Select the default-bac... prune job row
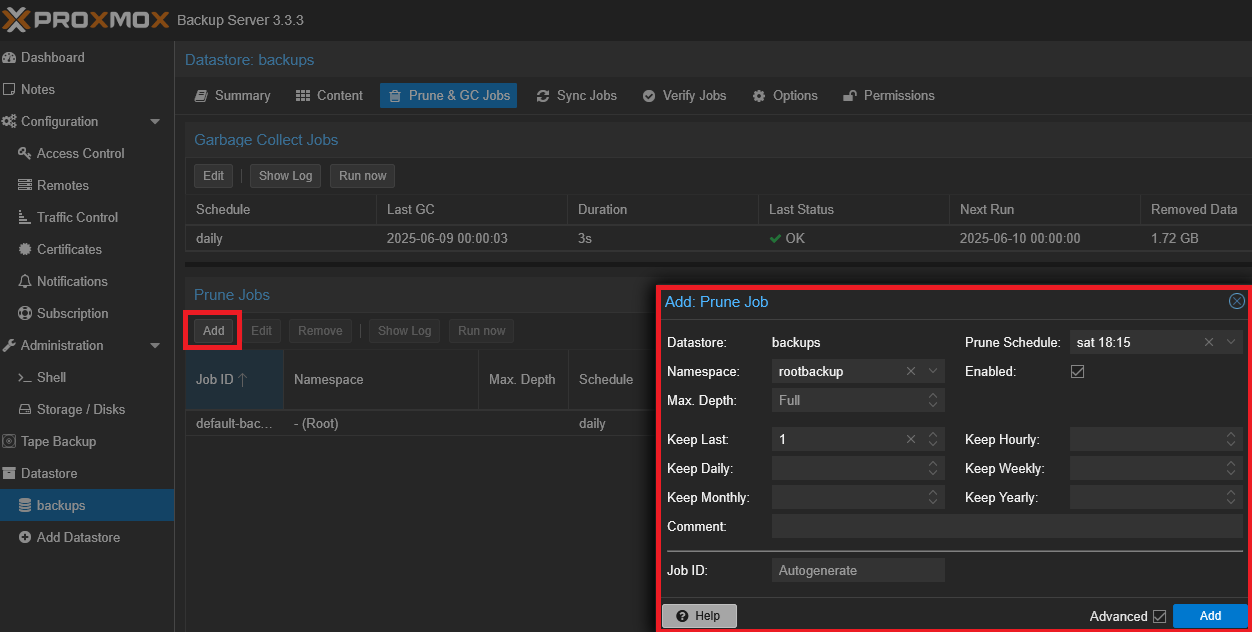This screenshot has width=1252, height=632. click(x=420, y=423)
